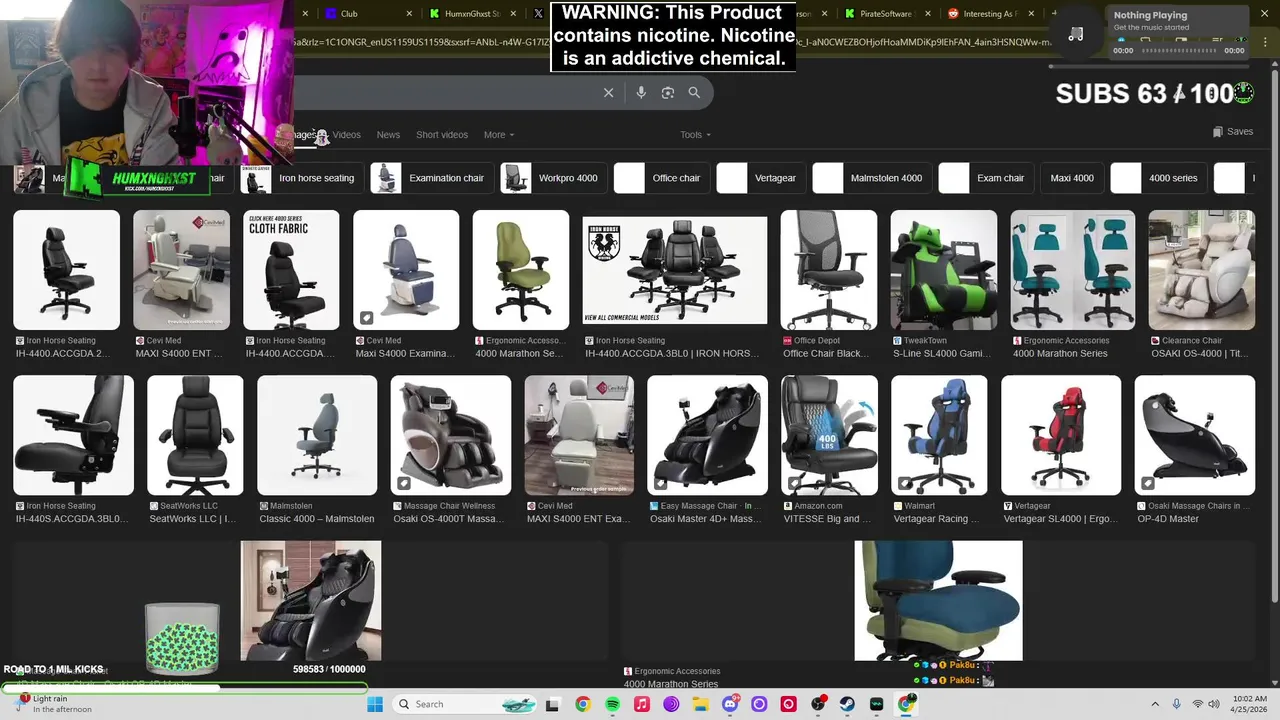Clear the Google search box
1280x720 pixels.
point(608,92)
